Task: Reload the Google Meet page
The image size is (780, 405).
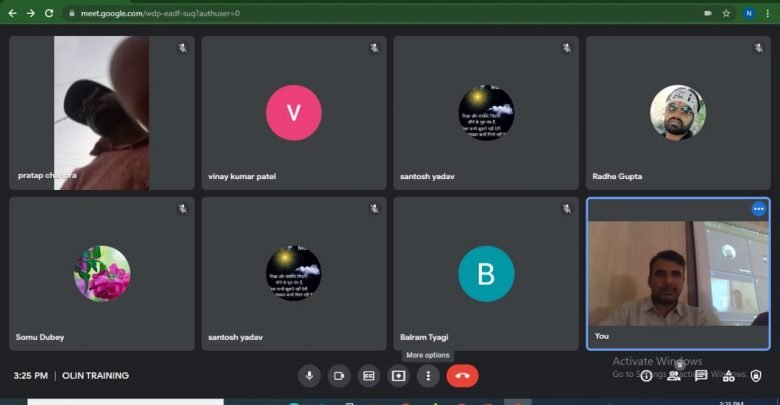Action: pyautogui.click(x=49, y=13)
